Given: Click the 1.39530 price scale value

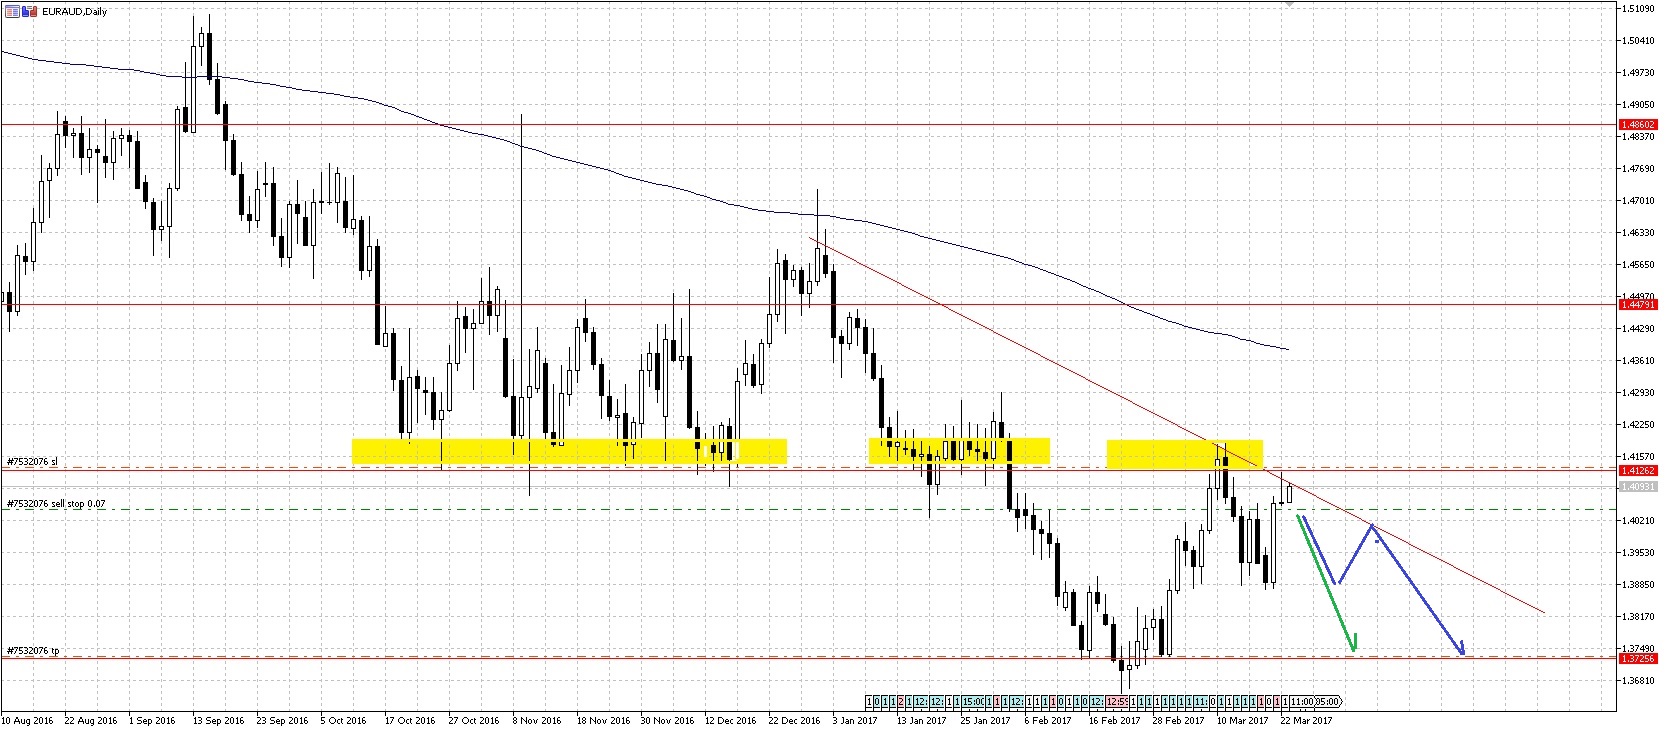Looking at the screenshot, I should 1637,552.
